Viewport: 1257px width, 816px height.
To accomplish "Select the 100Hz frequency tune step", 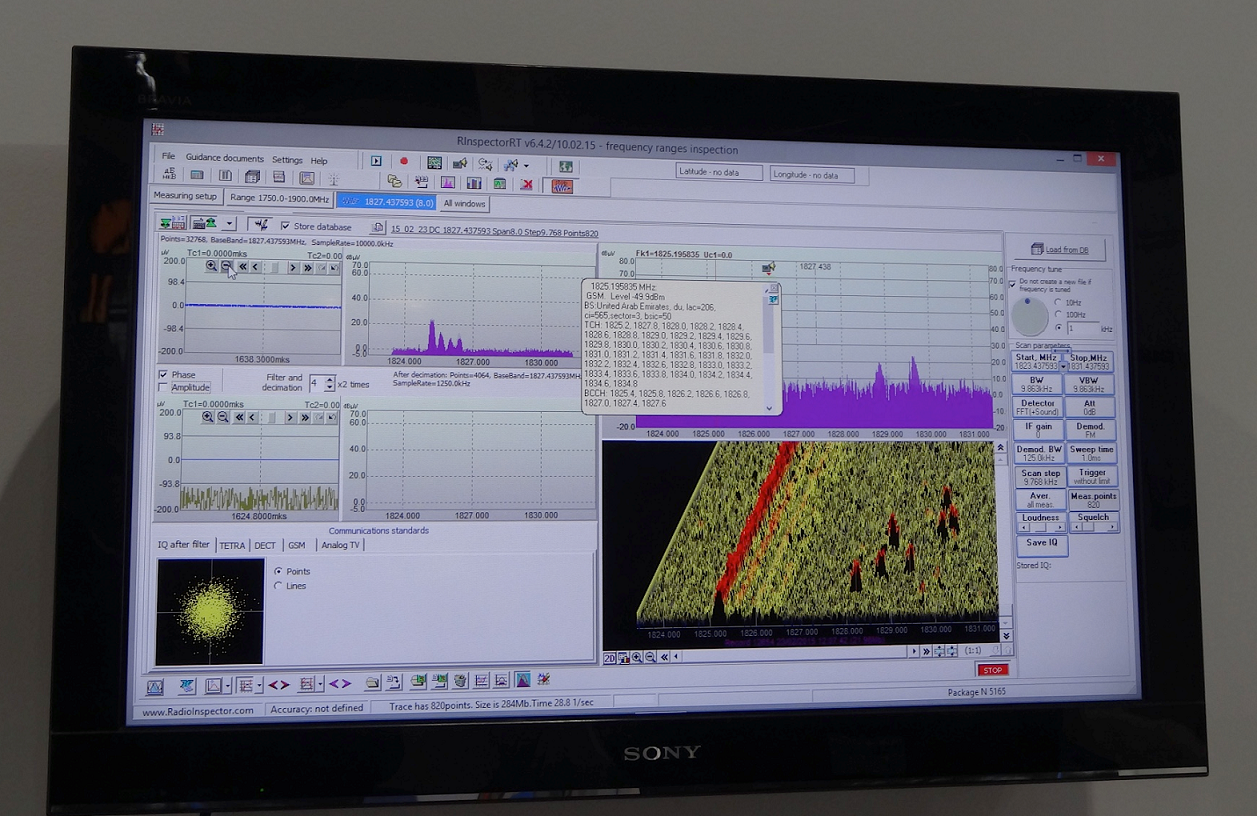I will point(1058,315).
